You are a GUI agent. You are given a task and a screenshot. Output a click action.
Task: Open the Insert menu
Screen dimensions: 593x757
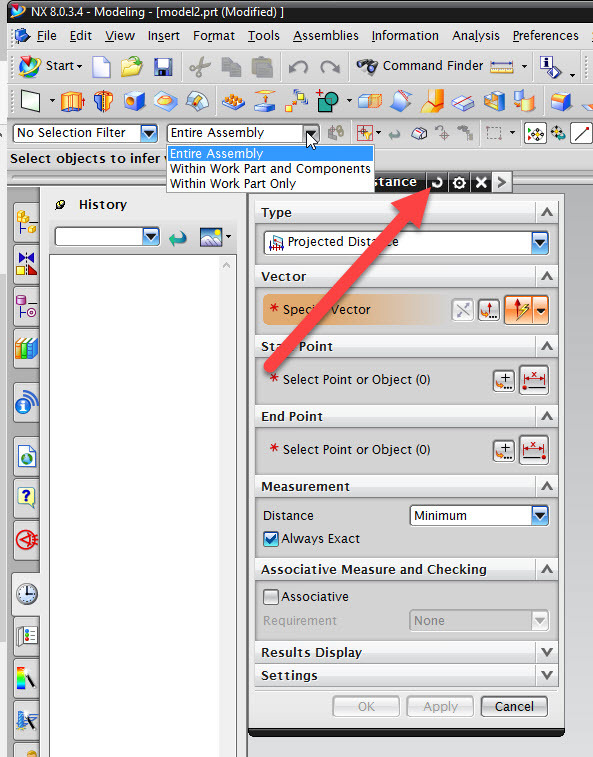click(164, 36)
